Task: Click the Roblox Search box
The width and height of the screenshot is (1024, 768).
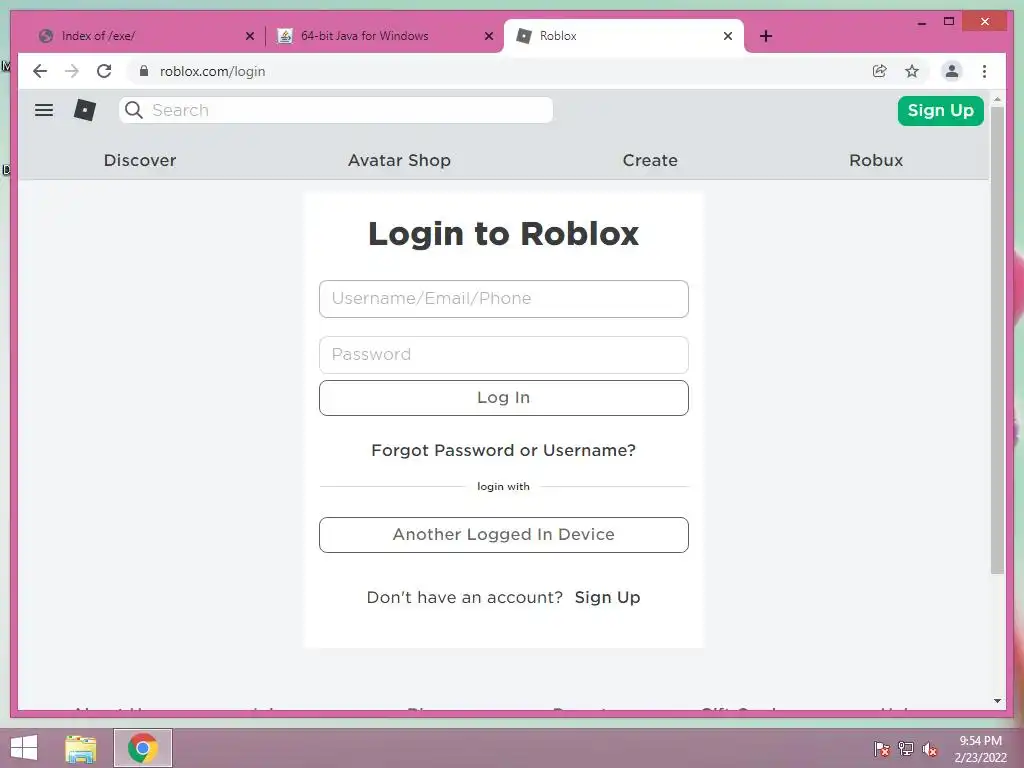Action: point(336,110)
